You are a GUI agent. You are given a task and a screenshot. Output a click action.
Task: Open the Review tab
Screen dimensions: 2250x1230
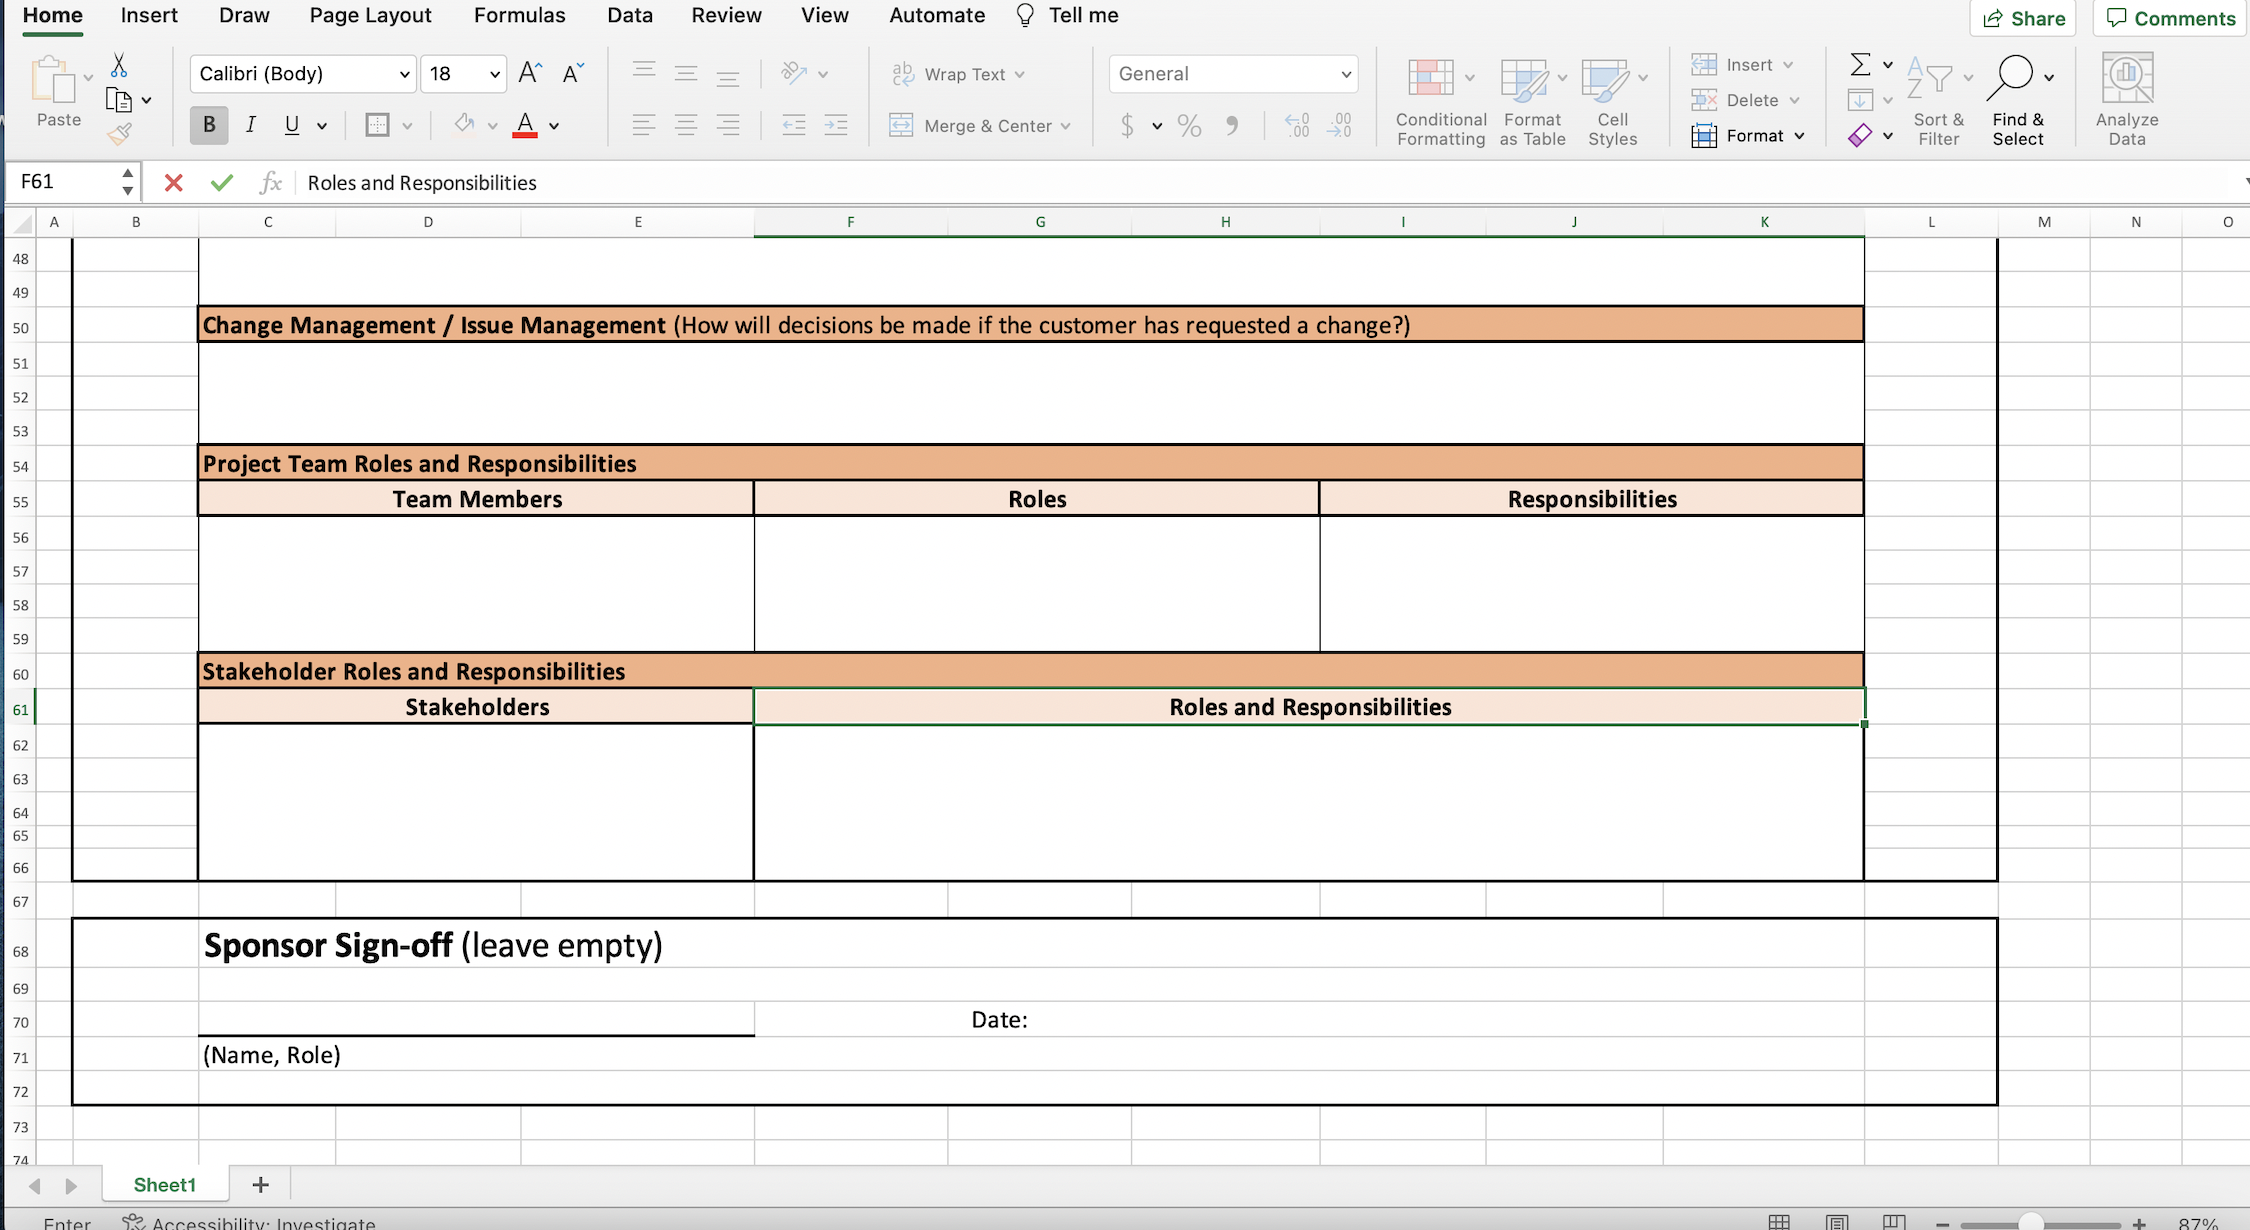click(726, 15)
